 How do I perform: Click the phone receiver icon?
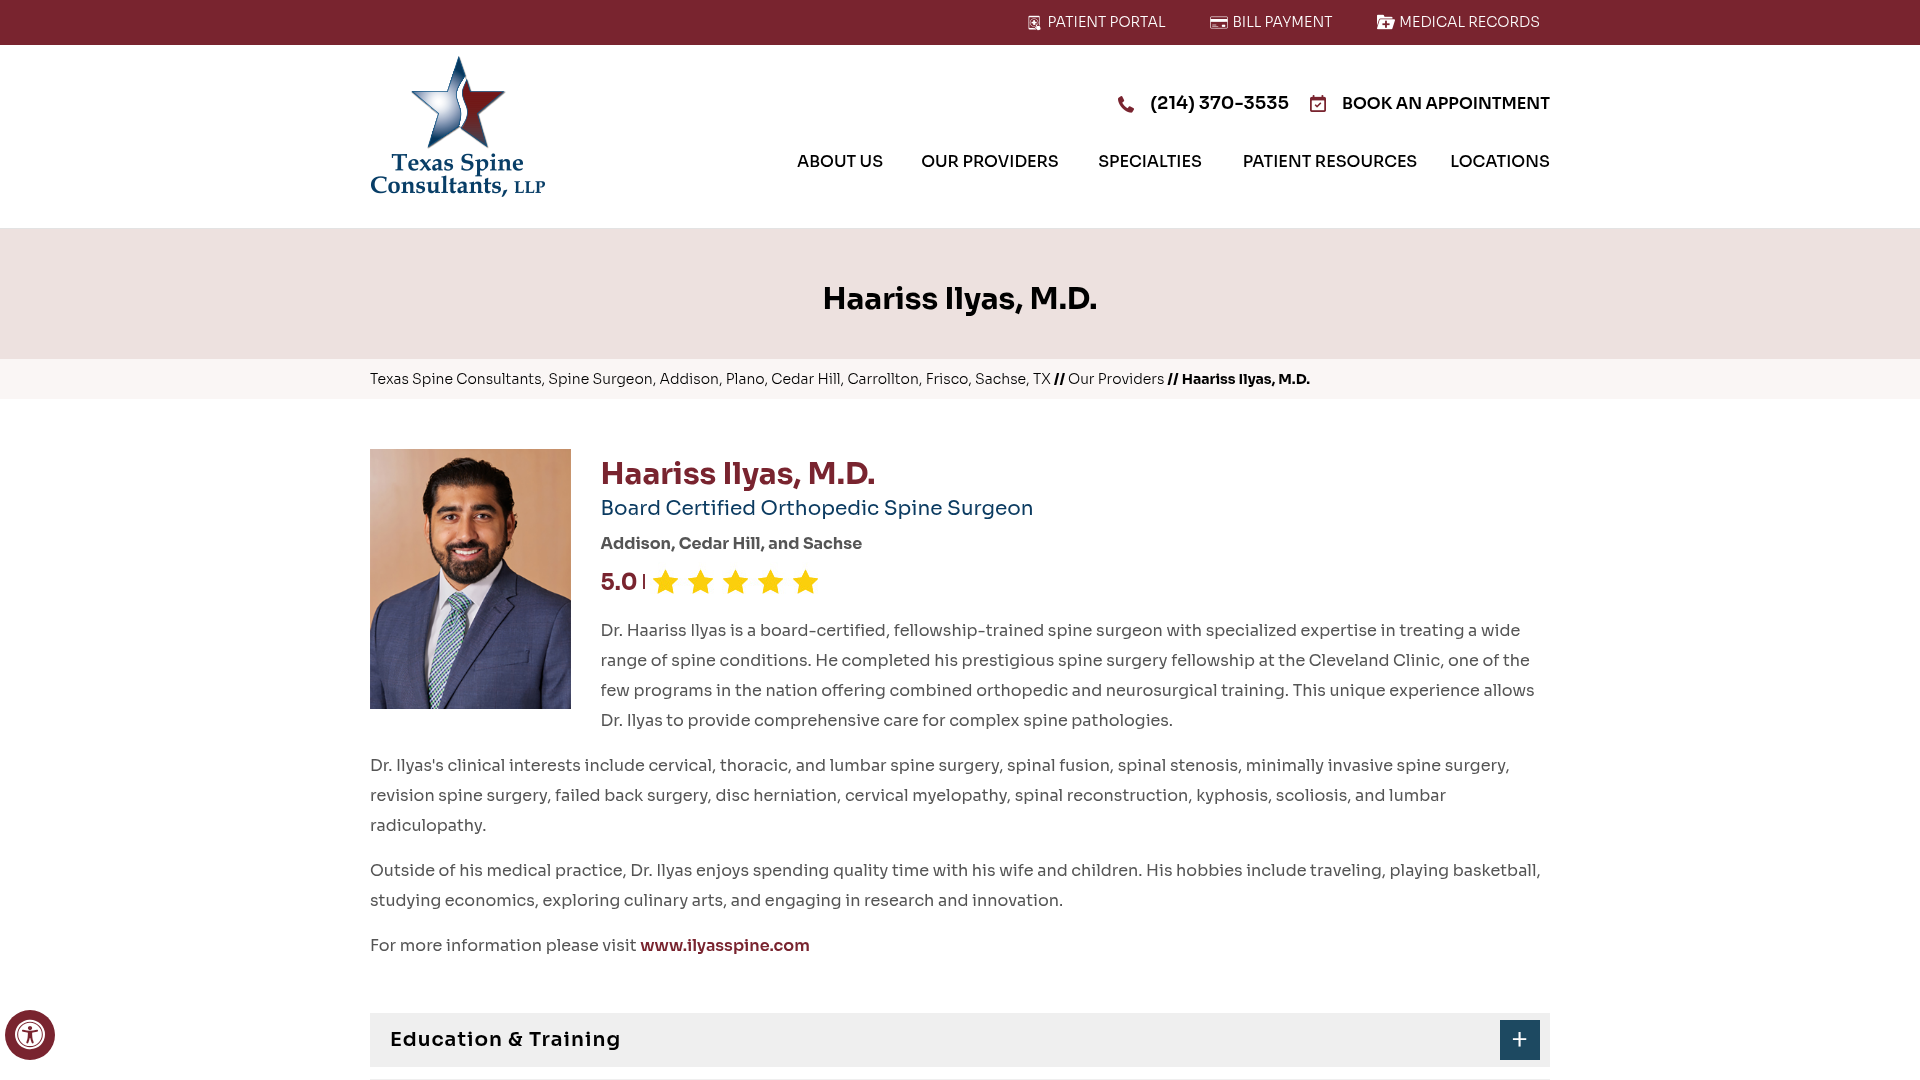(1126, 103)
